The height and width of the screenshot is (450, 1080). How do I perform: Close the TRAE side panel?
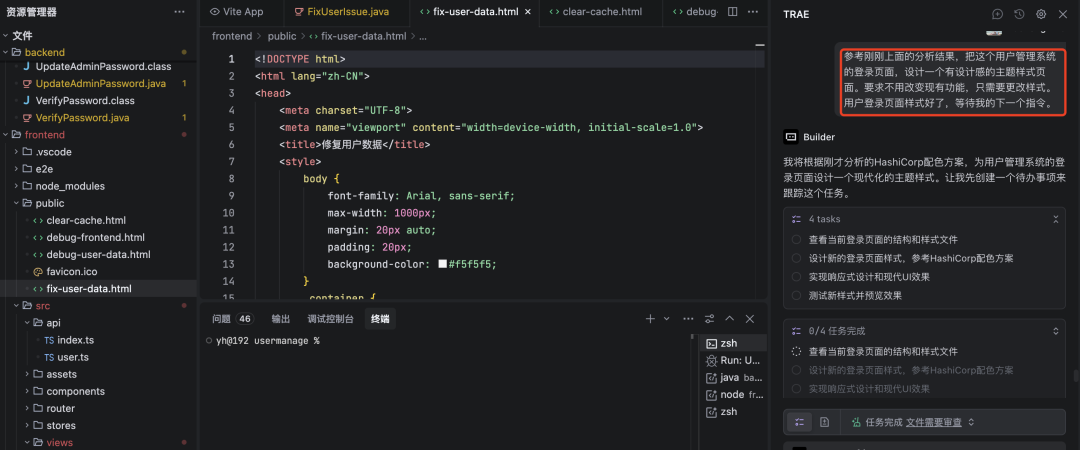click(1062, 14)
